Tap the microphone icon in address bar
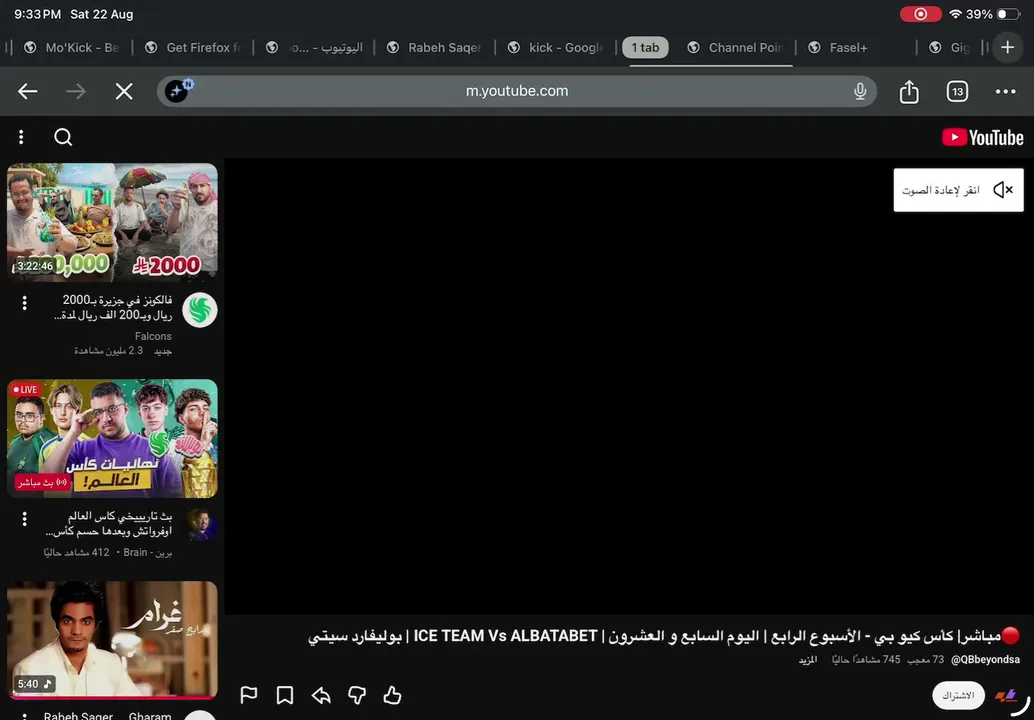 click(x=860, y=92)
